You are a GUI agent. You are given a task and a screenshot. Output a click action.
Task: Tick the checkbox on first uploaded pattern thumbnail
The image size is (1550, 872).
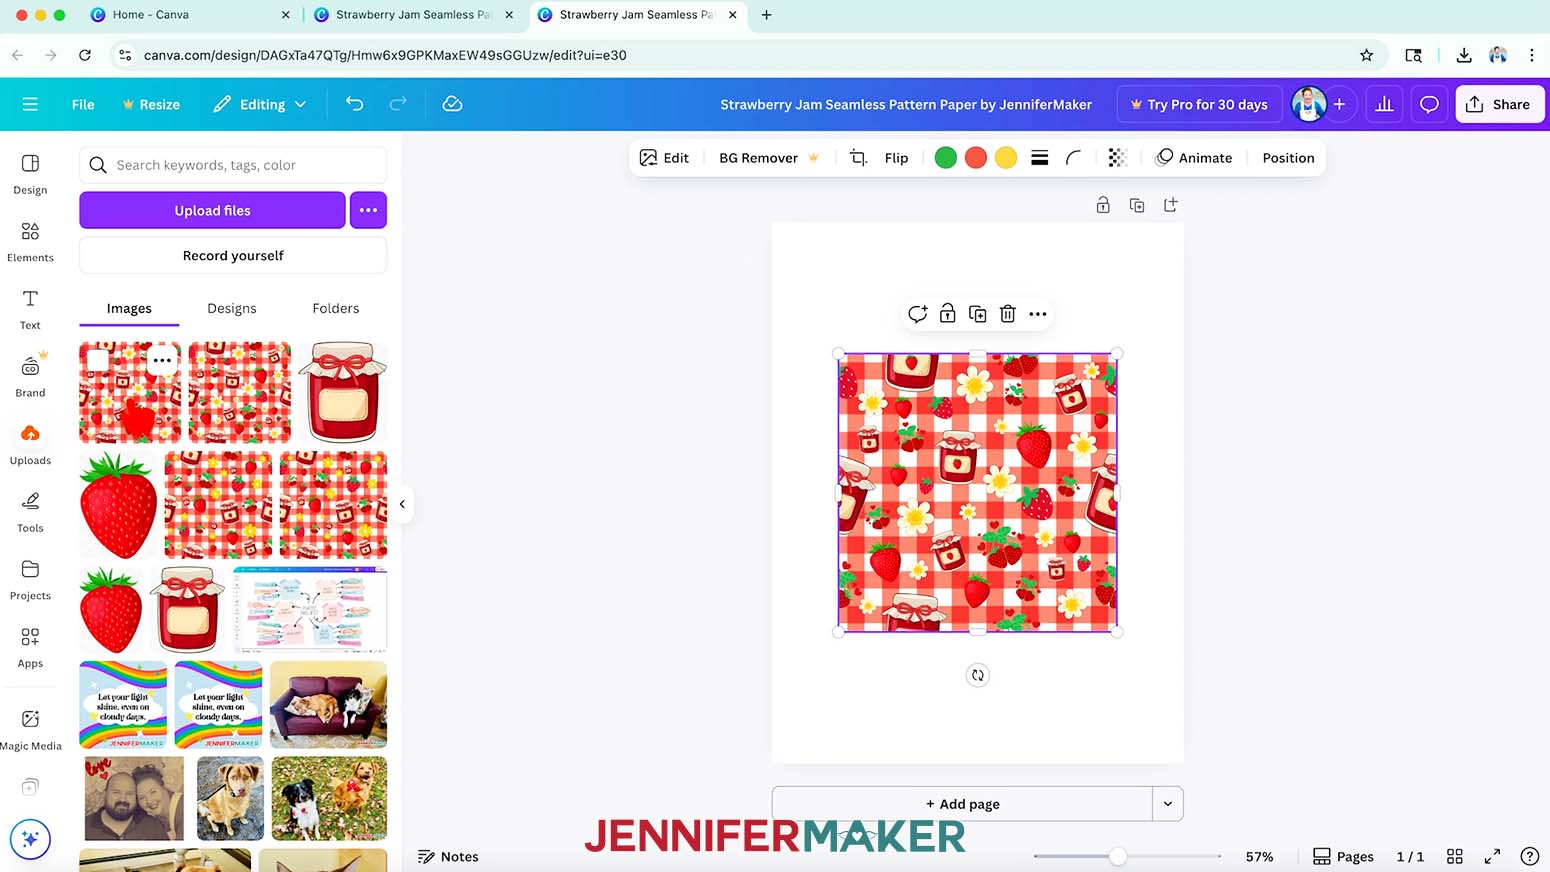pos(98,360)
